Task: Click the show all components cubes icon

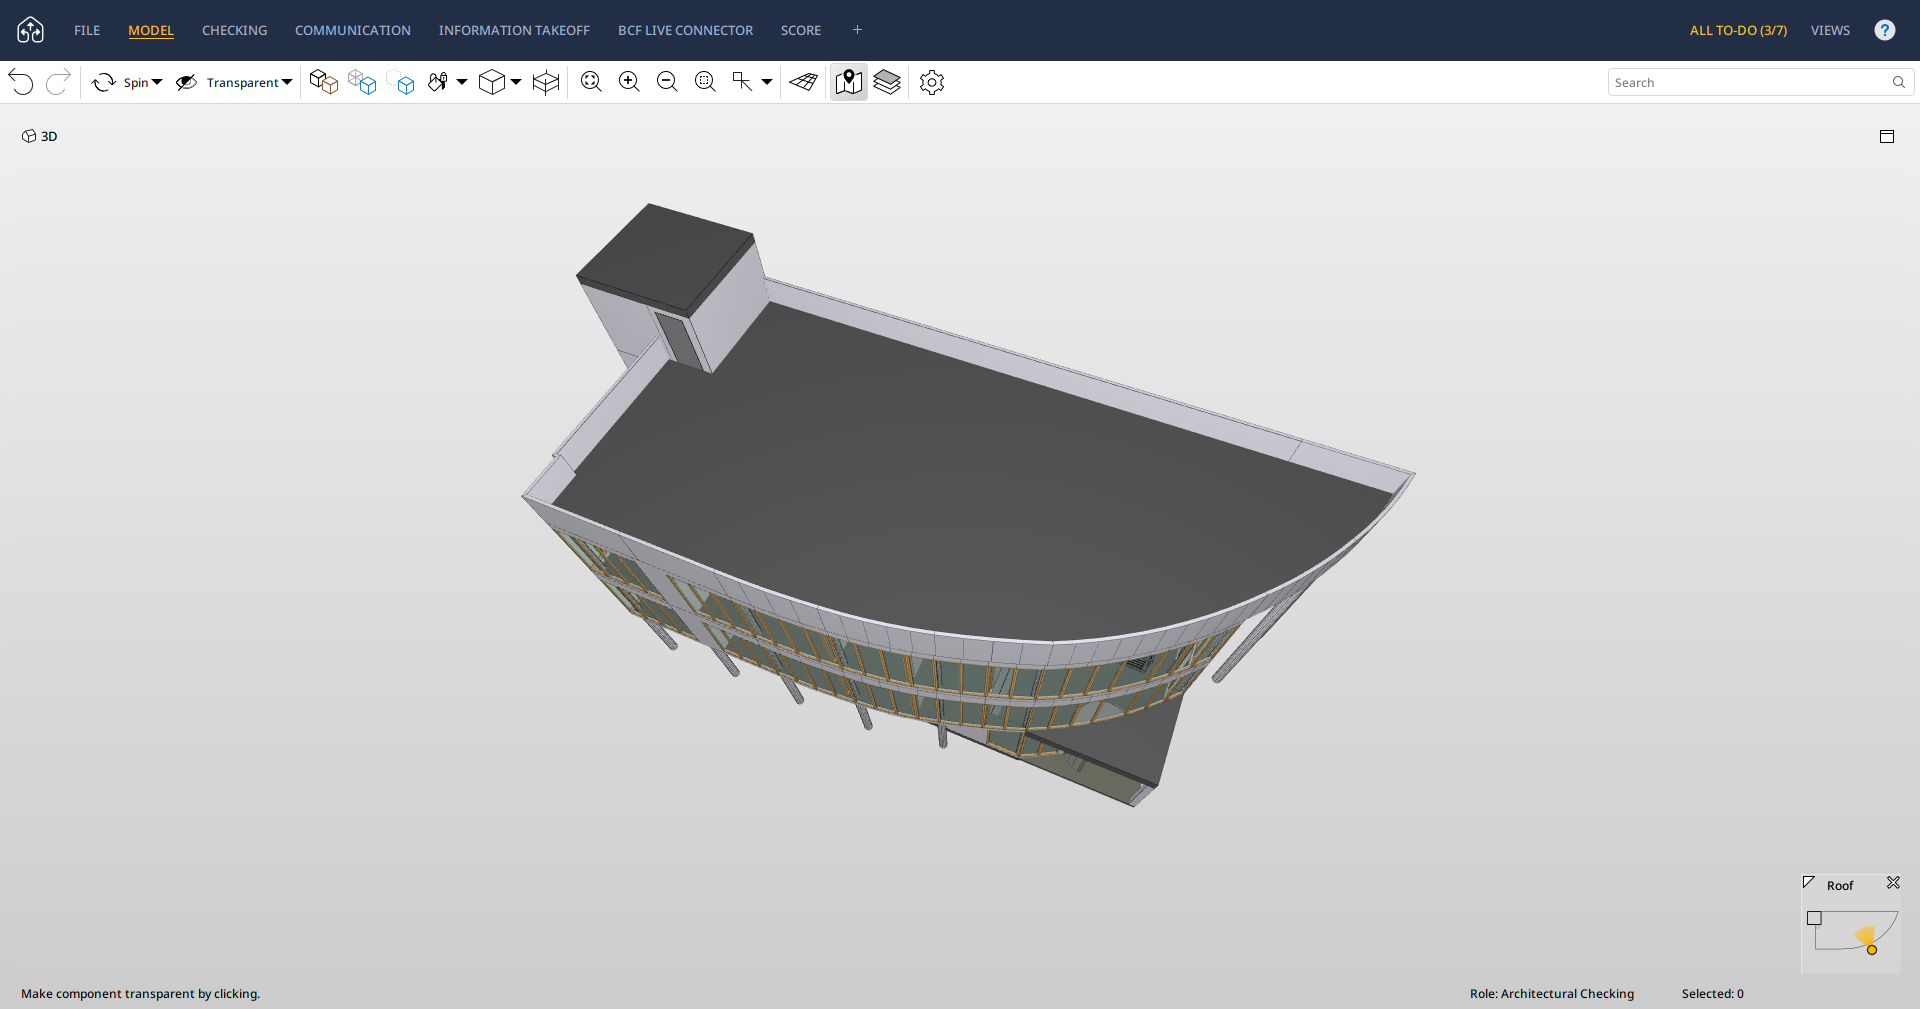Action: click(324, 82)
